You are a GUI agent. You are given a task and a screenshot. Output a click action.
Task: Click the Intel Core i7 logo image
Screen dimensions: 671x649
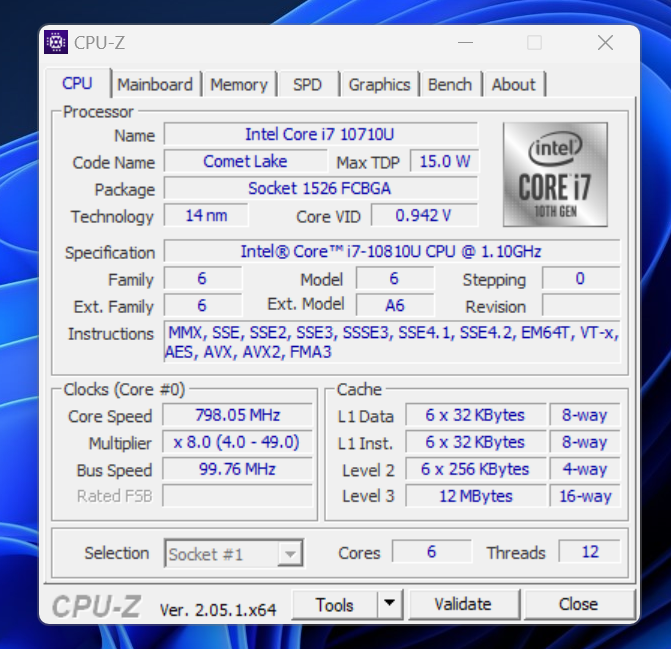[555, 175]
